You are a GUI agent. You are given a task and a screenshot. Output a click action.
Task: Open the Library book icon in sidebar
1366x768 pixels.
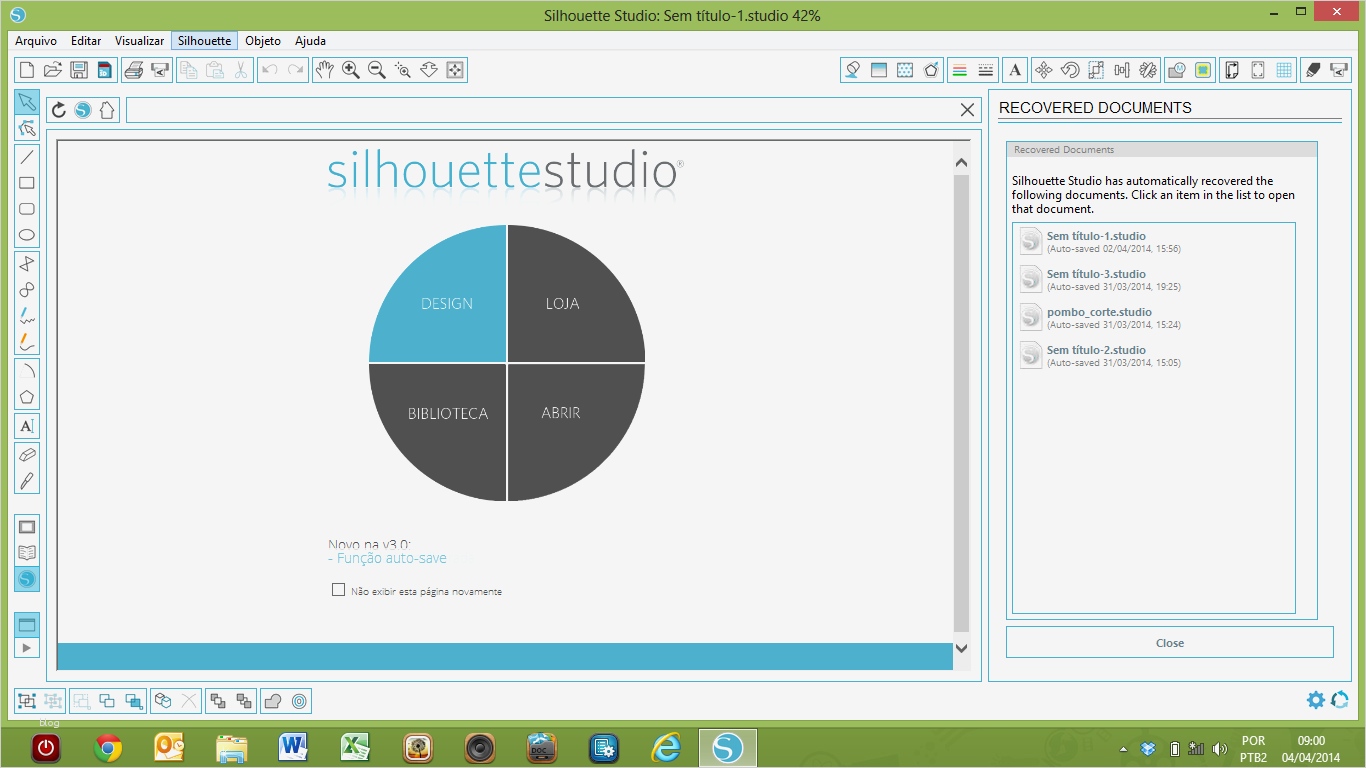point(27,552)
